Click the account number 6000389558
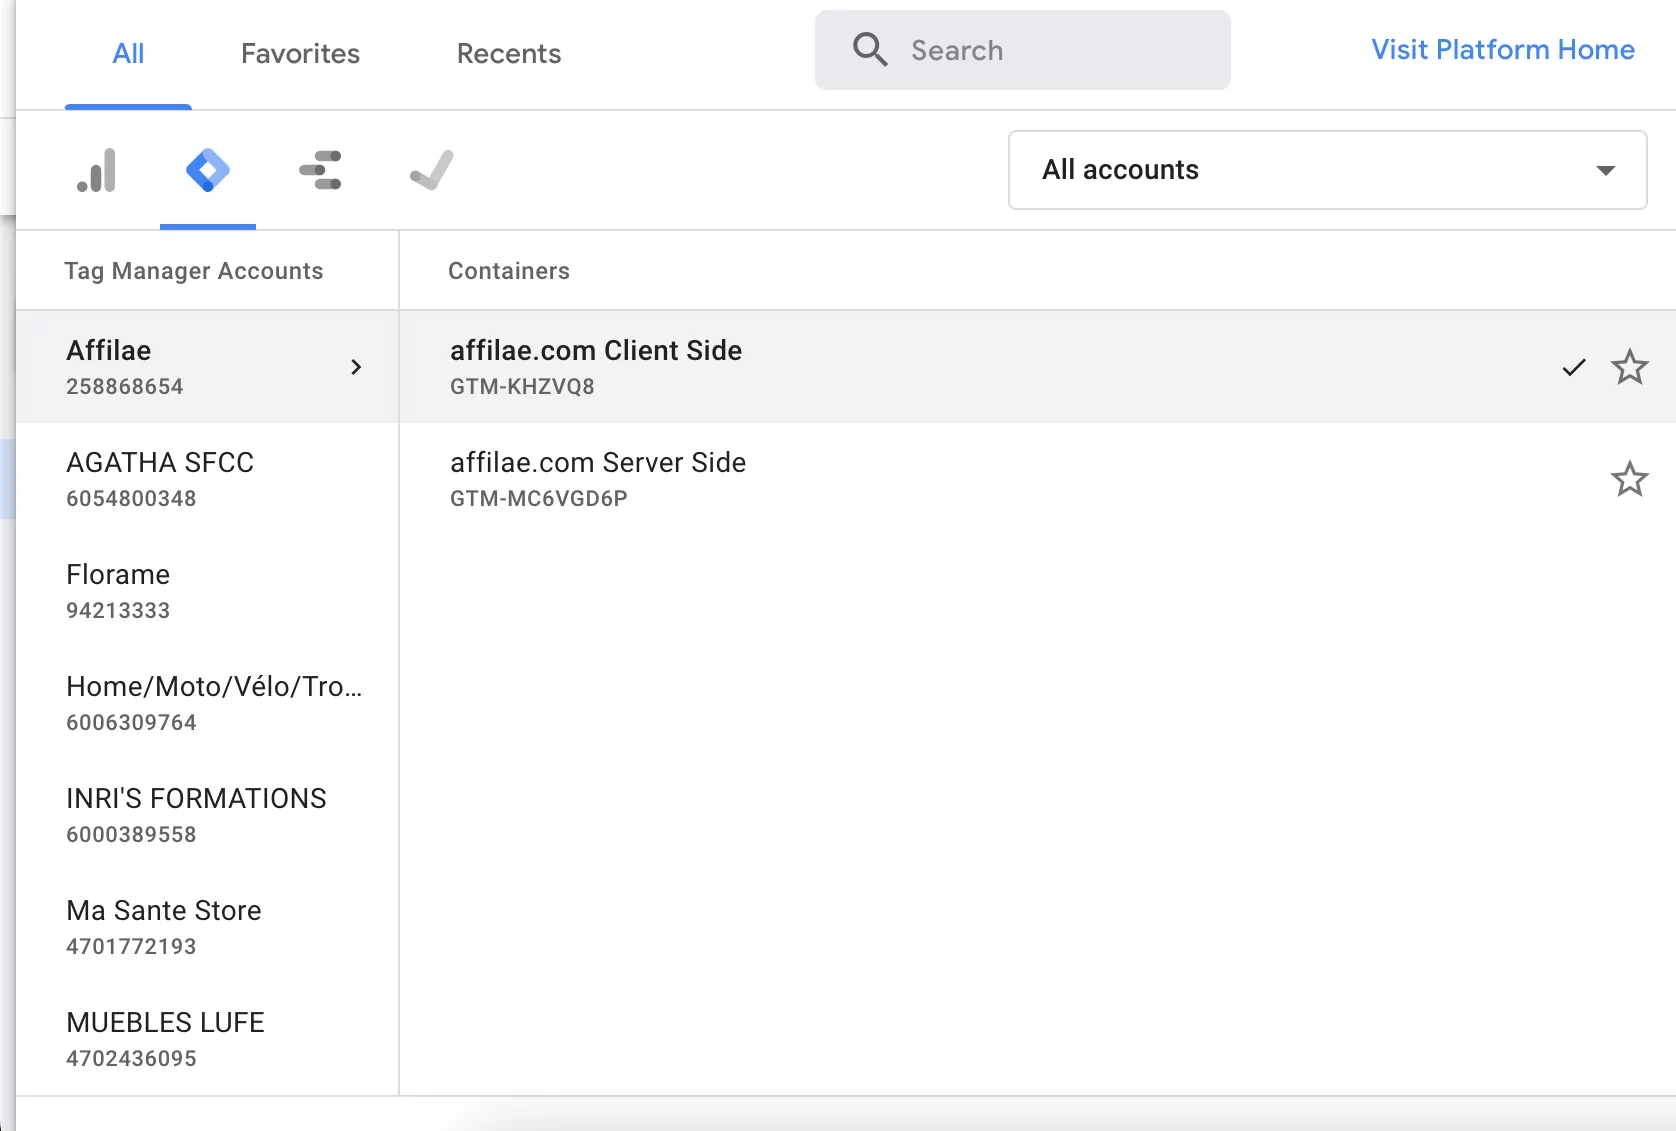 pyautogui.click(x=131, y=835)
